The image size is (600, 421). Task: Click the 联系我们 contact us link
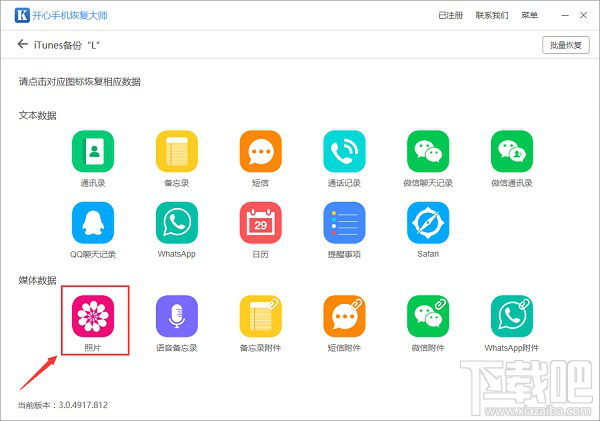(492, 15)
